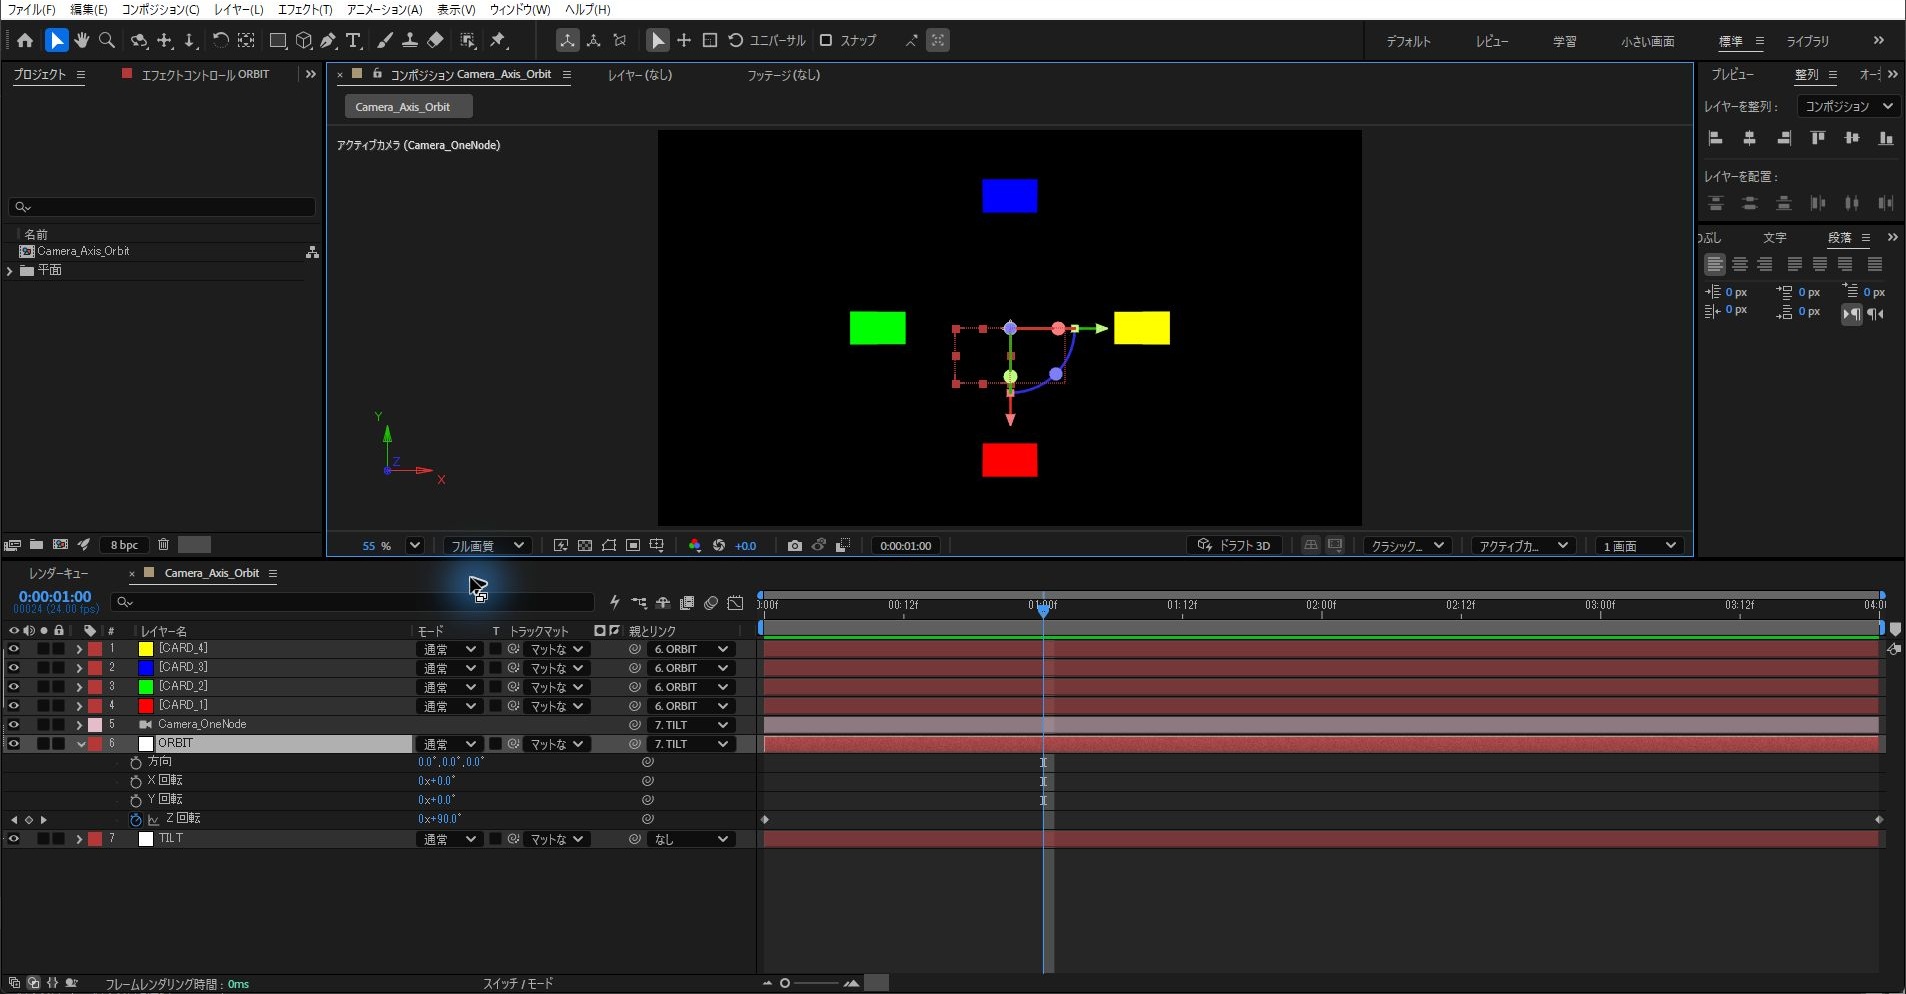
Task: Select the Rectangle shape tool
Action: pyautogui.click(x=278, y=40)
